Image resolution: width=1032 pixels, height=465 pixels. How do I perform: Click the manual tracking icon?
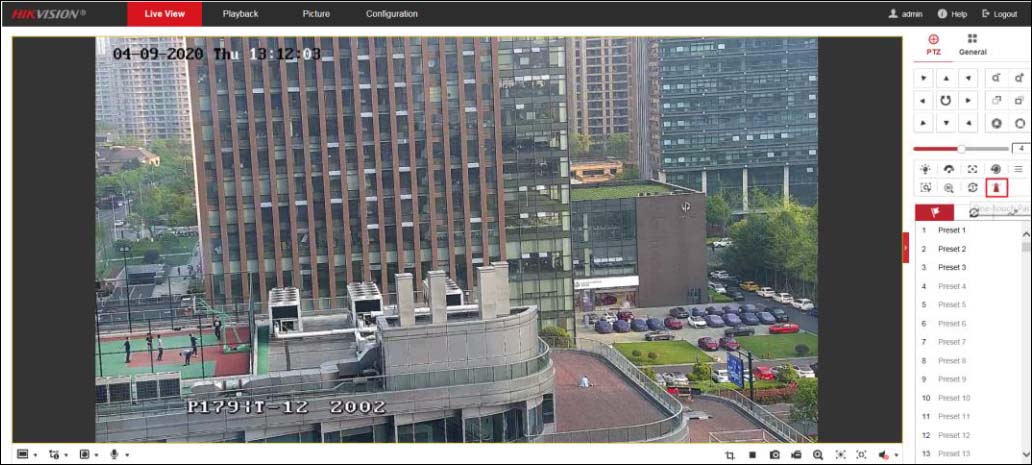tap(925, 187)
